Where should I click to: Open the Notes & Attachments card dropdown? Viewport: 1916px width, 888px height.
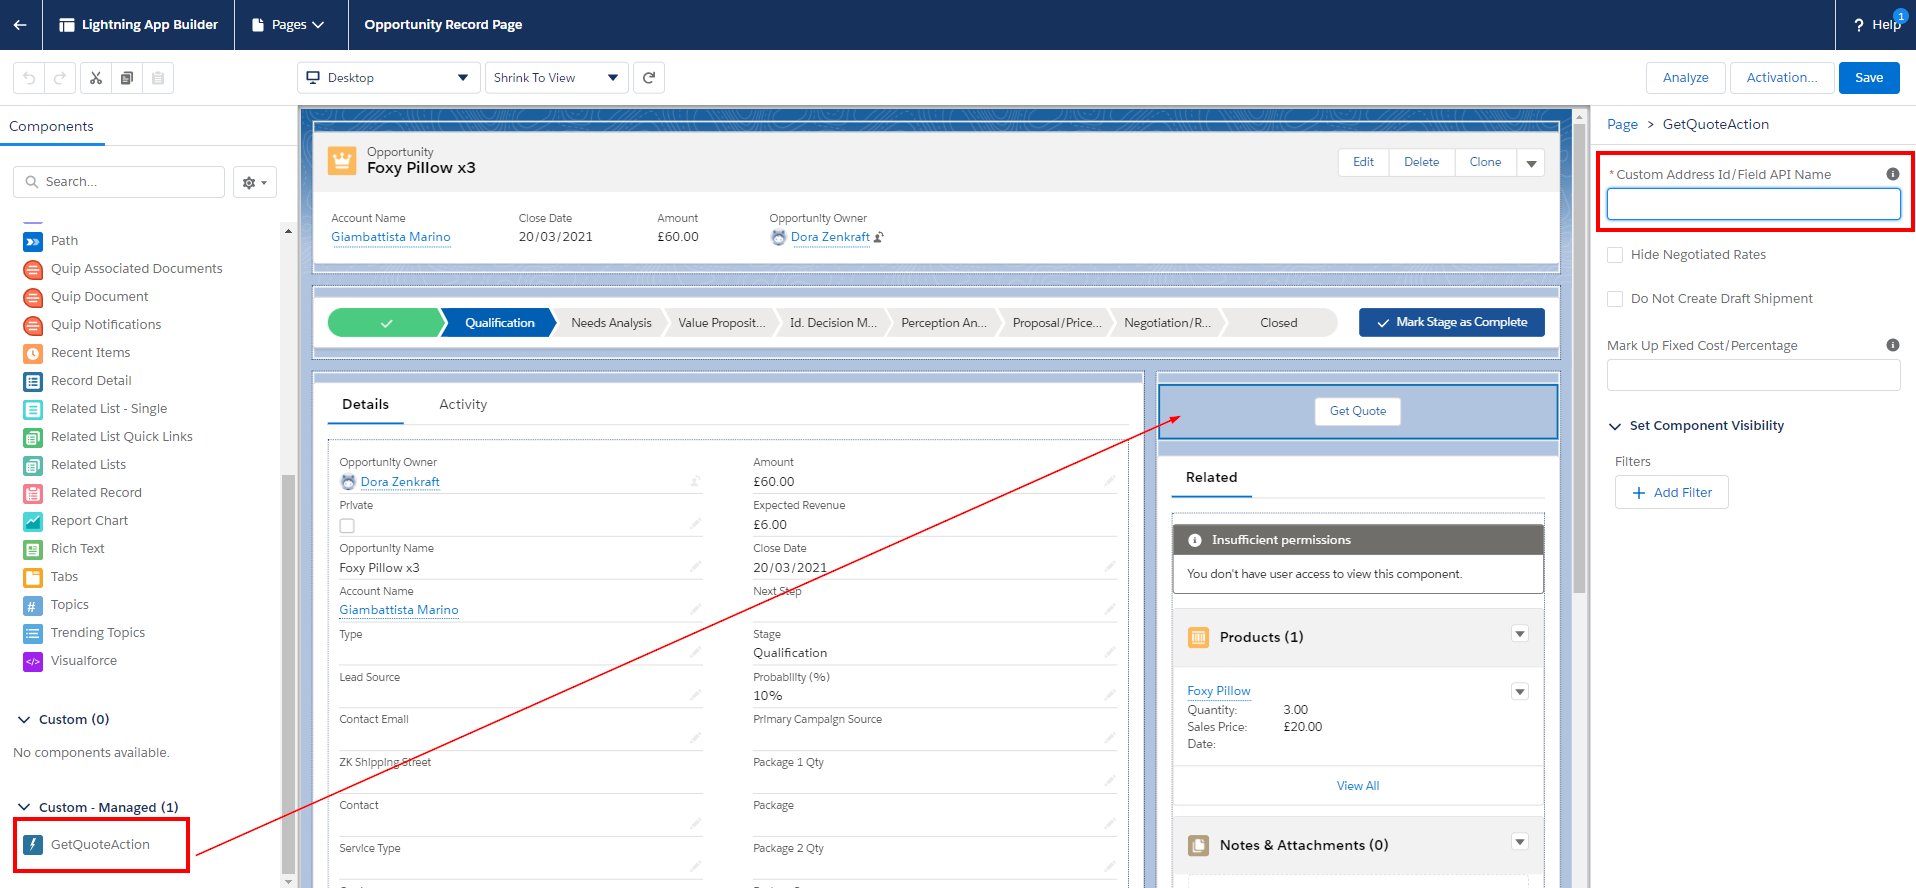[1520, 842]
